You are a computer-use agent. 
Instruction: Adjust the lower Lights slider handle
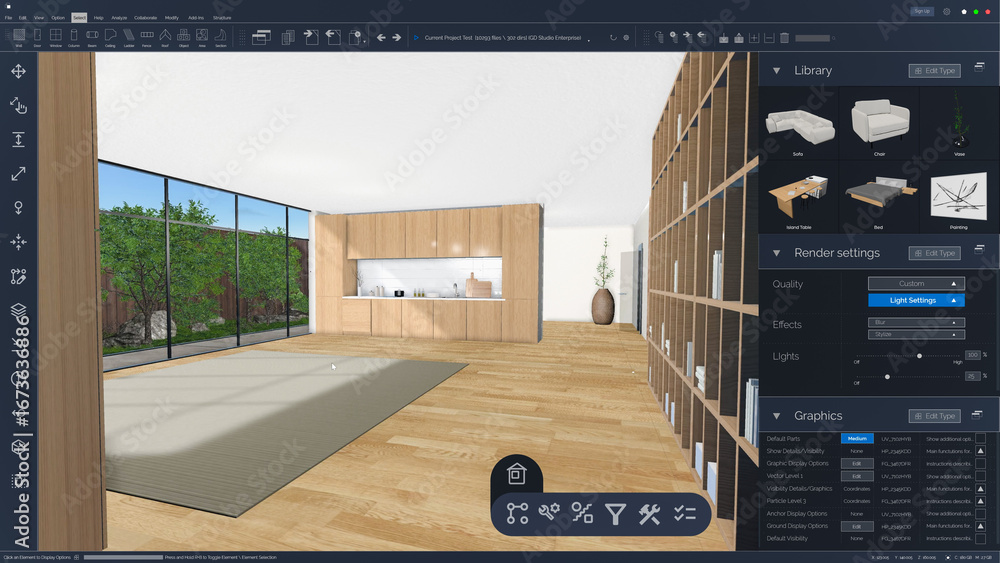(887, 377)
